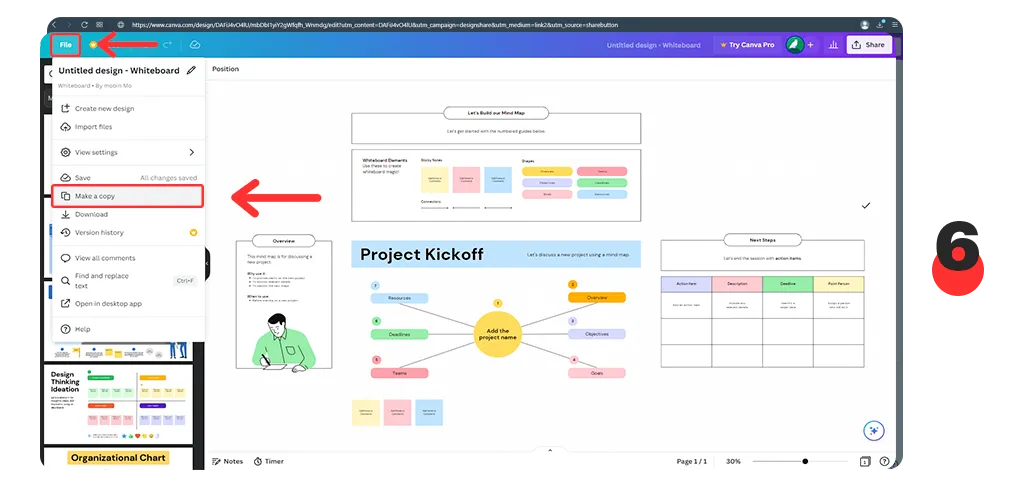
Task: Click the help question mark at bottom right
Action: point(884,461)
